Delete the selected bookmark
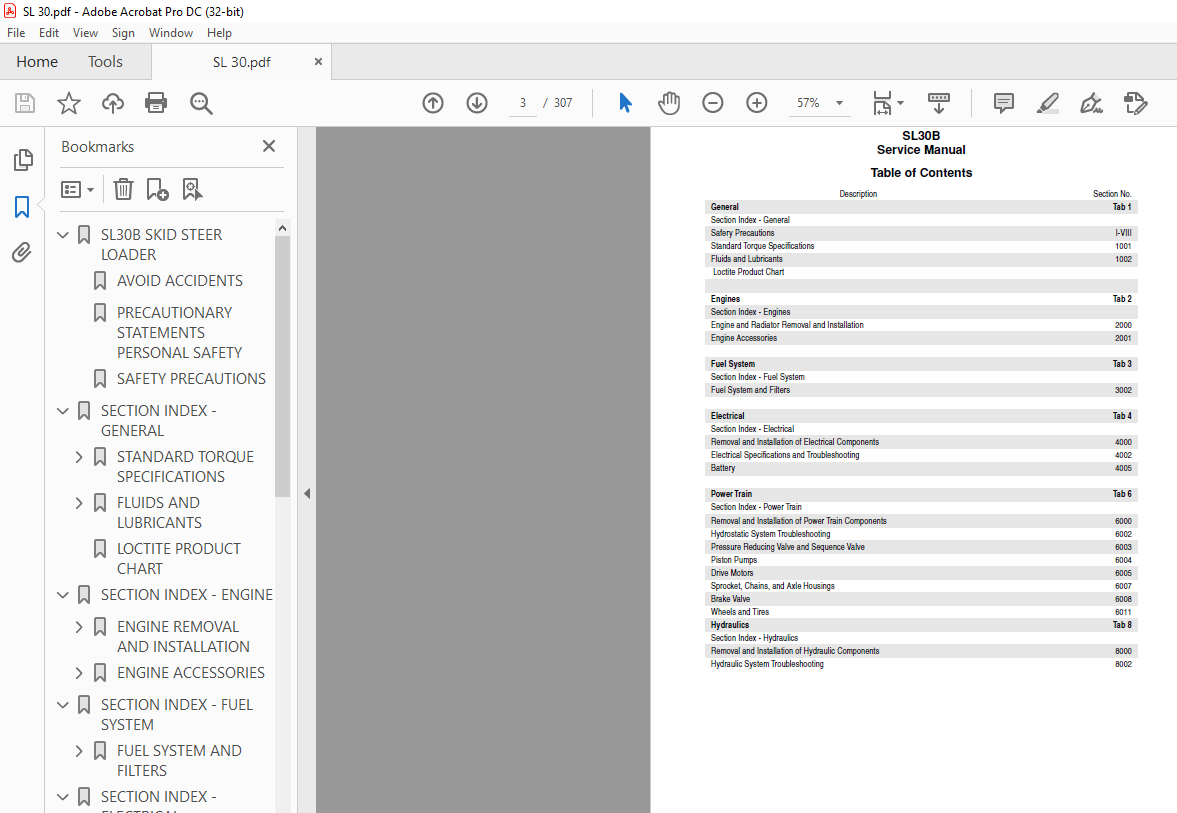This screenshot has width=1177, height=813. 123,189
